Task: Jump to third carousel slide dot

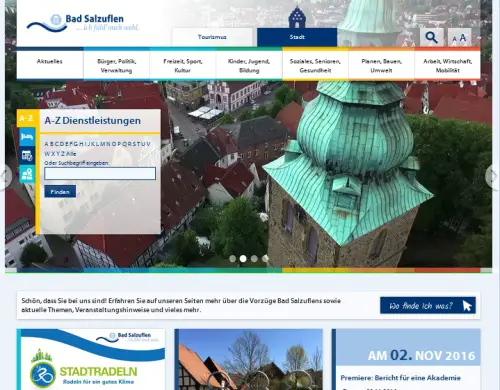Action: 254,258
